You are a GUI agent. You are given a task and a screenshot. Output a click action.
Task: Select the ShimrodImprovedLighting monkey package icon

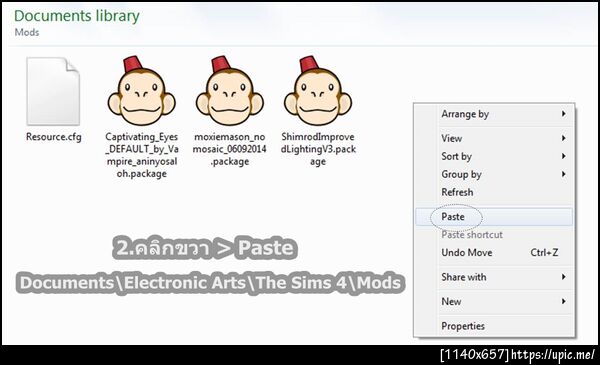point(318,91)
